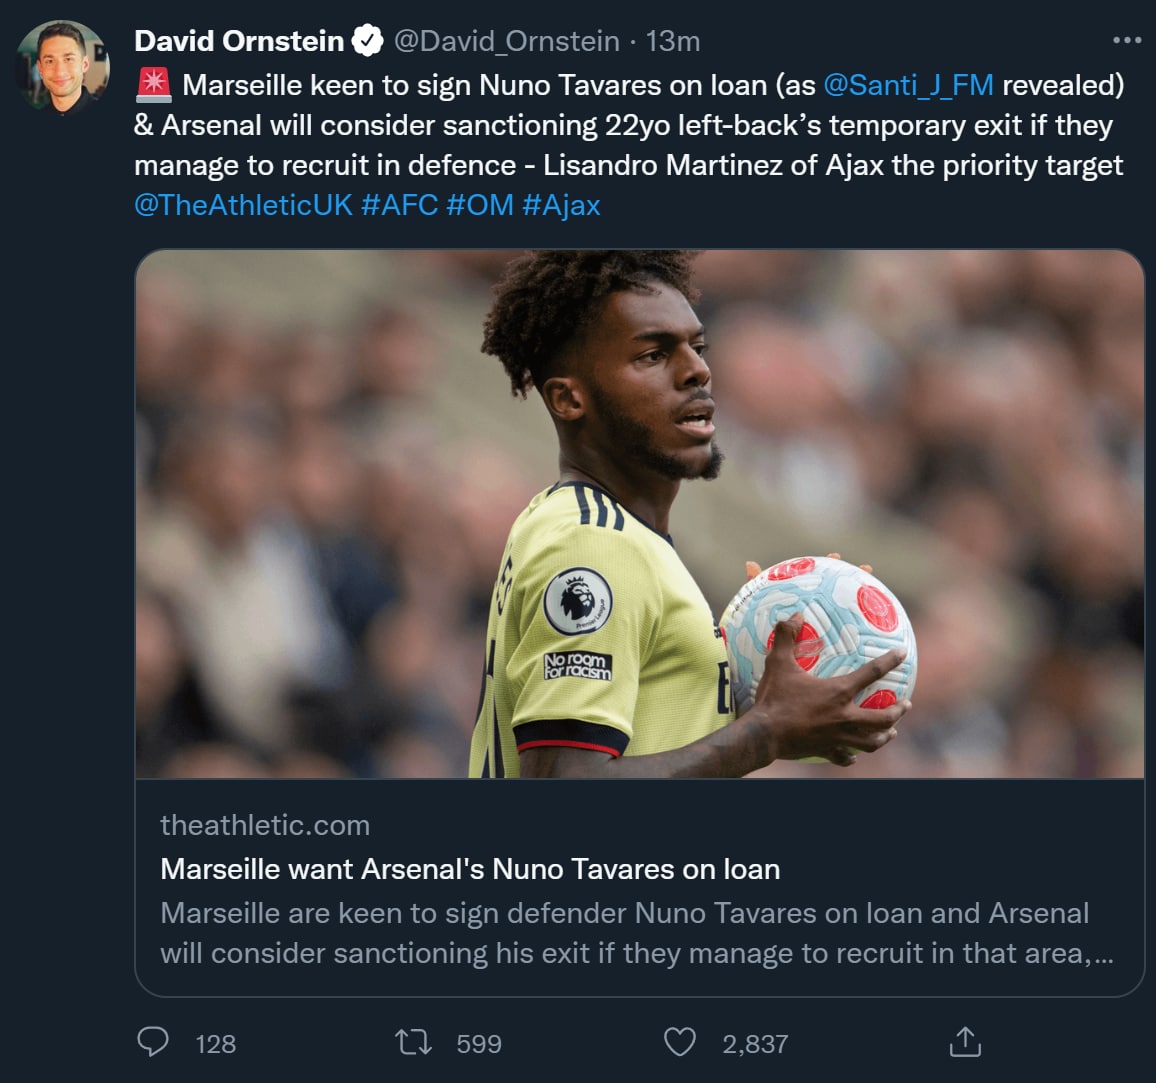Open the share tweet icon

click(965, 1043)
